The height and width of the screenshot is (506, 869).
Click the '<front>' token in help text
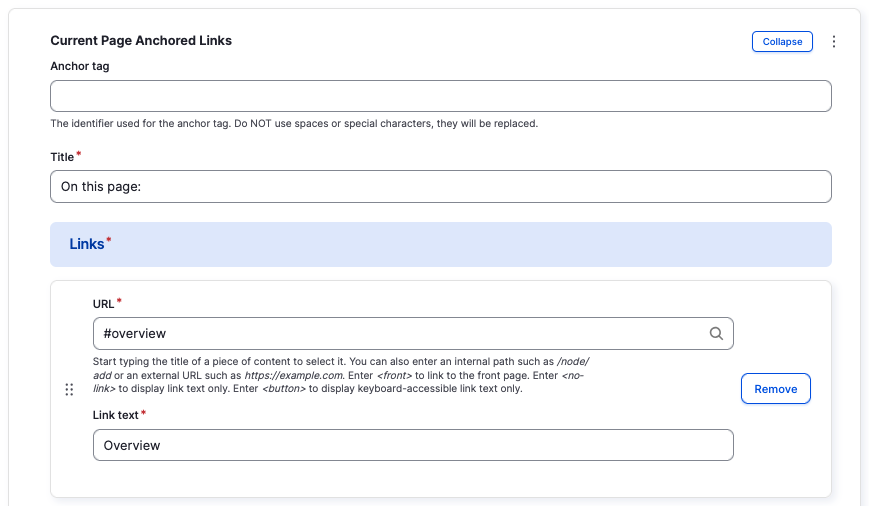tap(396, 375)
